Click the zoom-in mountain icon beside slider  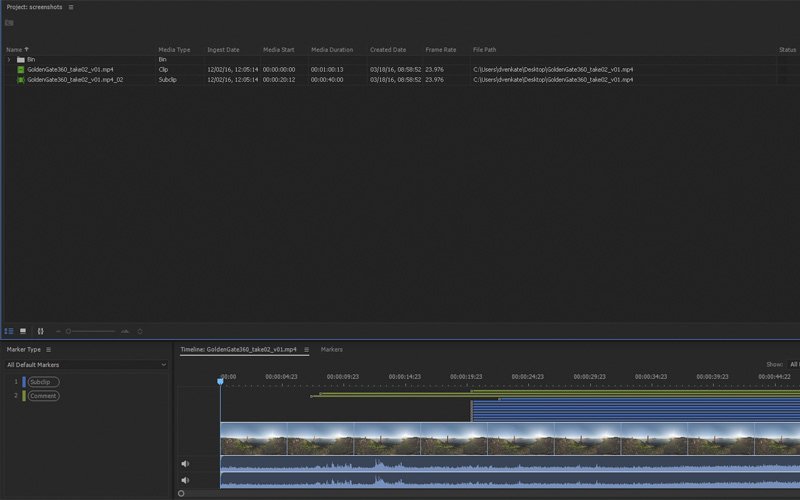125,330
